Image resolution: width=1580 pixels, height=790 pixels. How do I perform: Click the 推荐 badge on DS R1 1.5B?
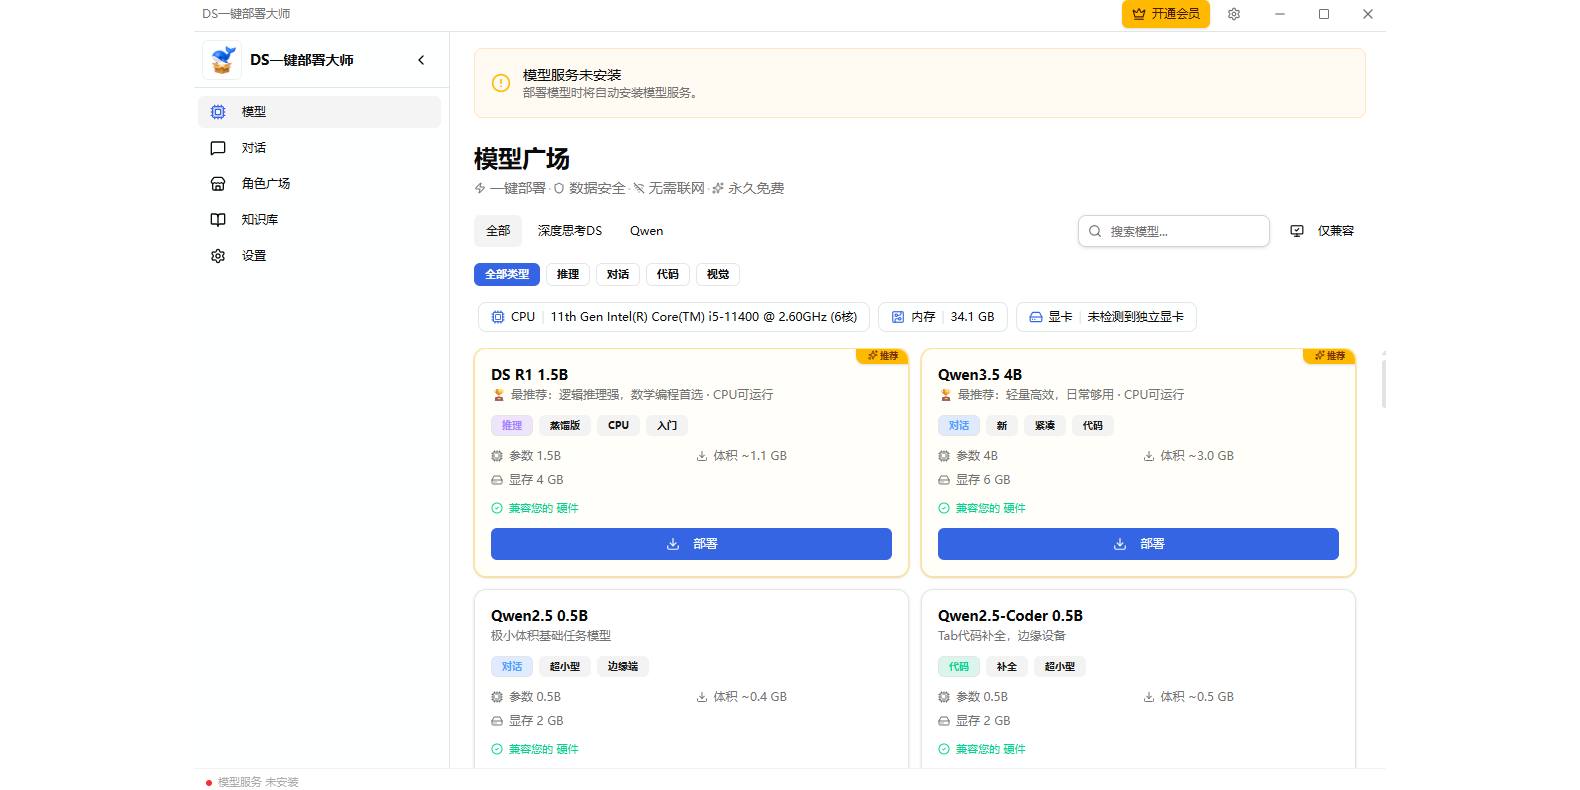coord(883,356)
